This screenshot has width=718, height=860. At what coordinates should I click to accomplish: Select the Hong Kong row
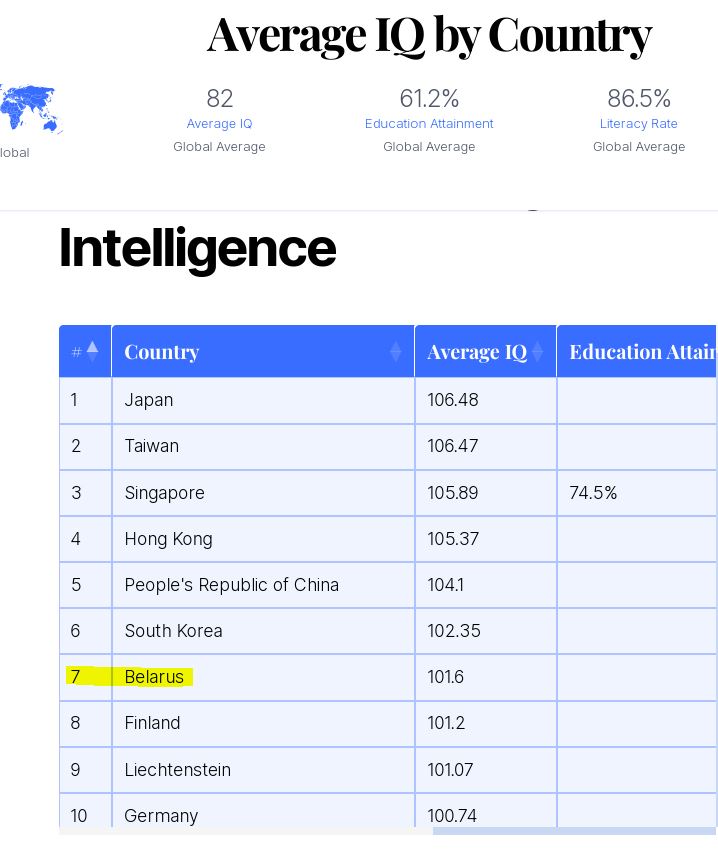(388, 539)
